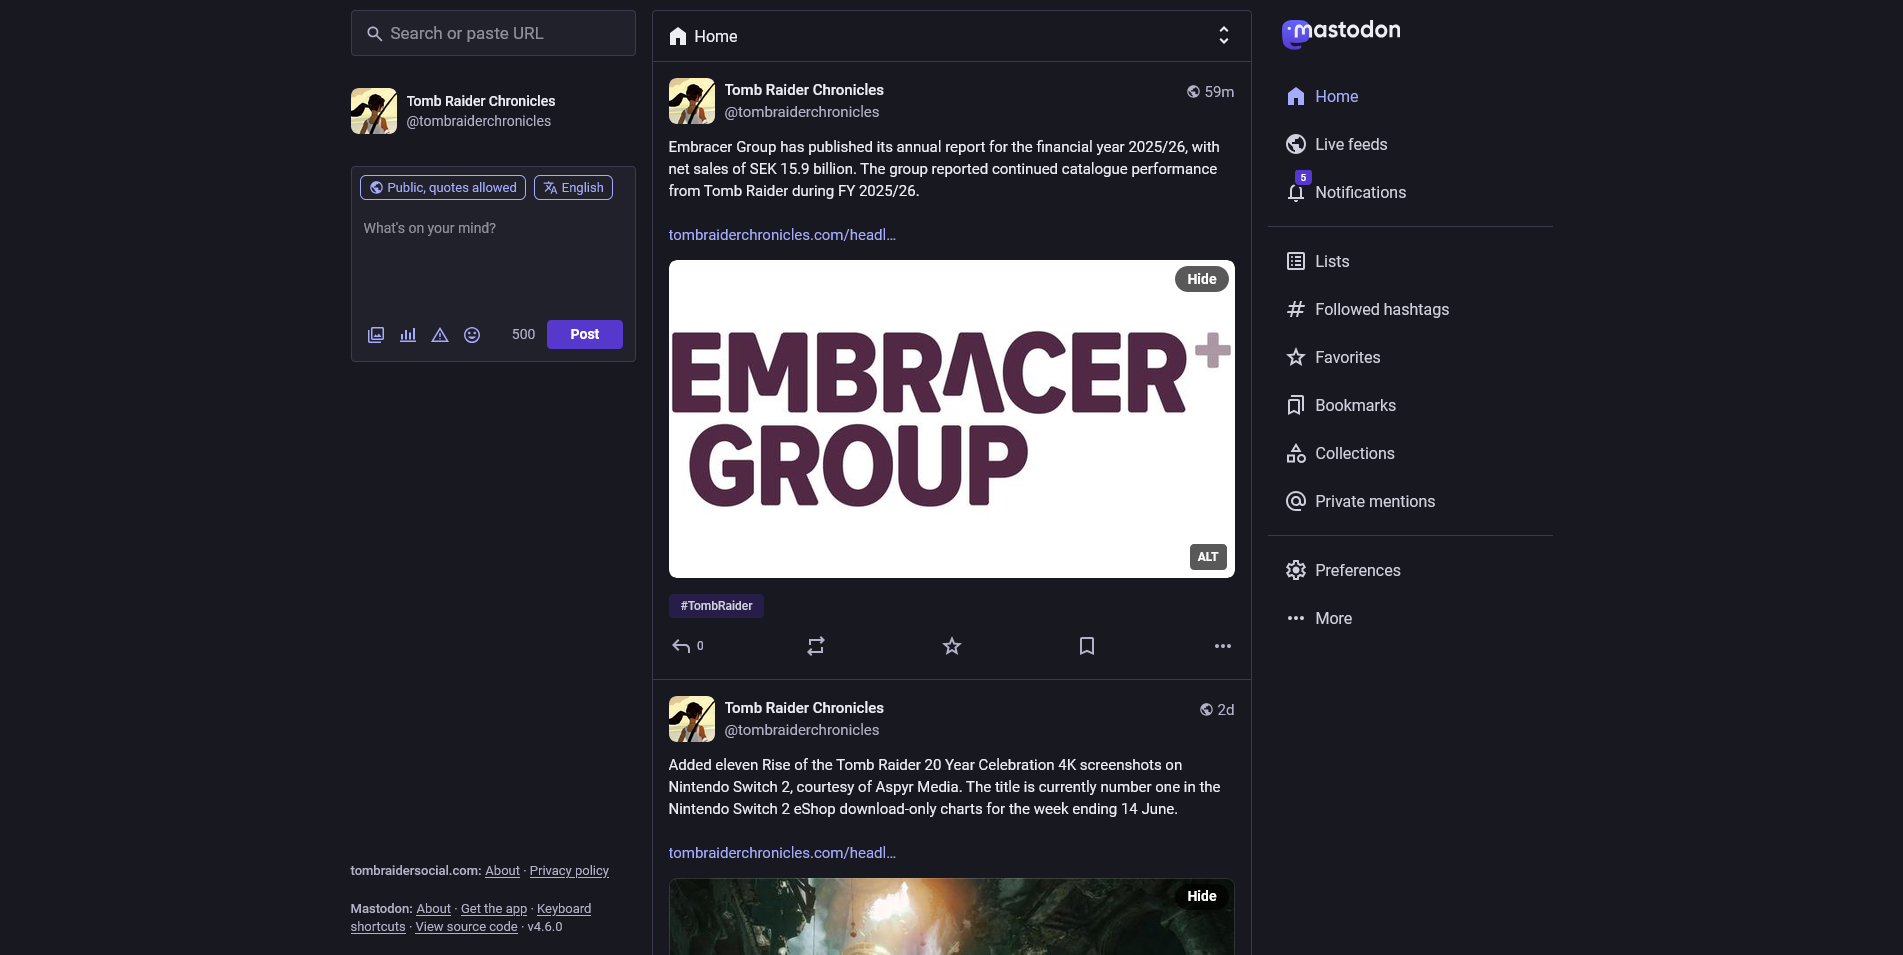Expand the Home column settings arrows
The width and height of the screenshot is (1903, 955).
[x=1223, y=36]
